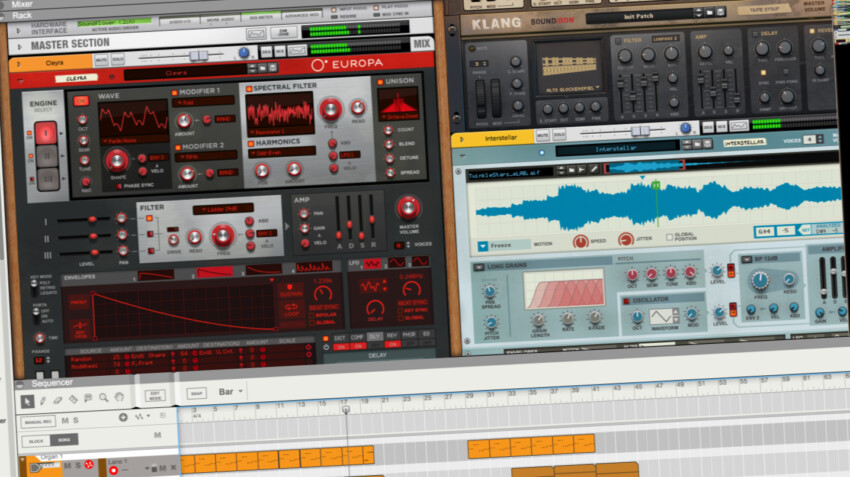Click the Cleyra mix channel level fader
Screen dimensions: 850x477
coord(198,55)
